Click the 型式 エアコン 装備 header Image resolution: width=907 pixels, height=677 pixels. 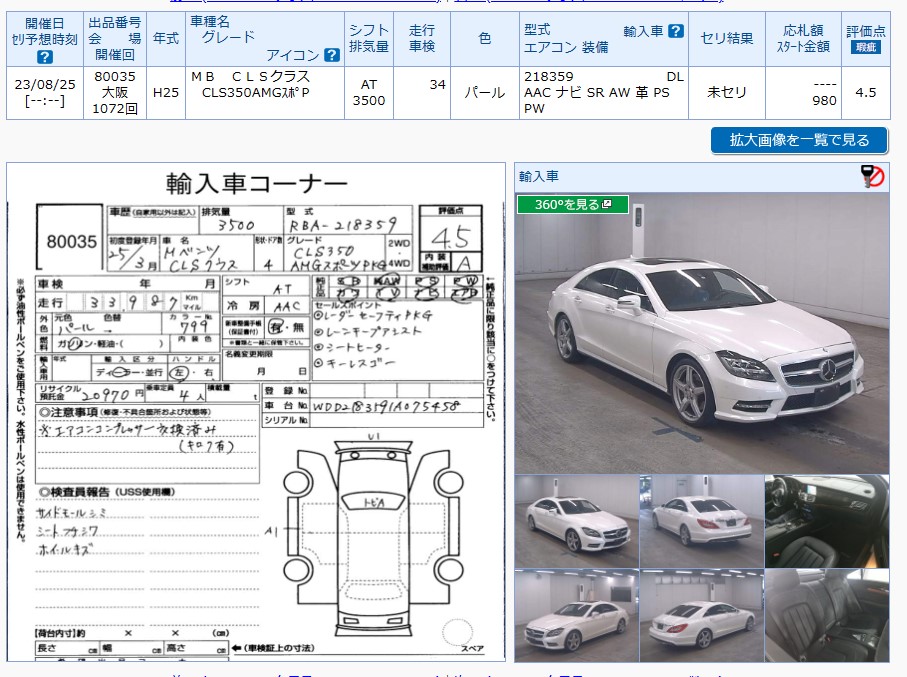pos(604,39)
